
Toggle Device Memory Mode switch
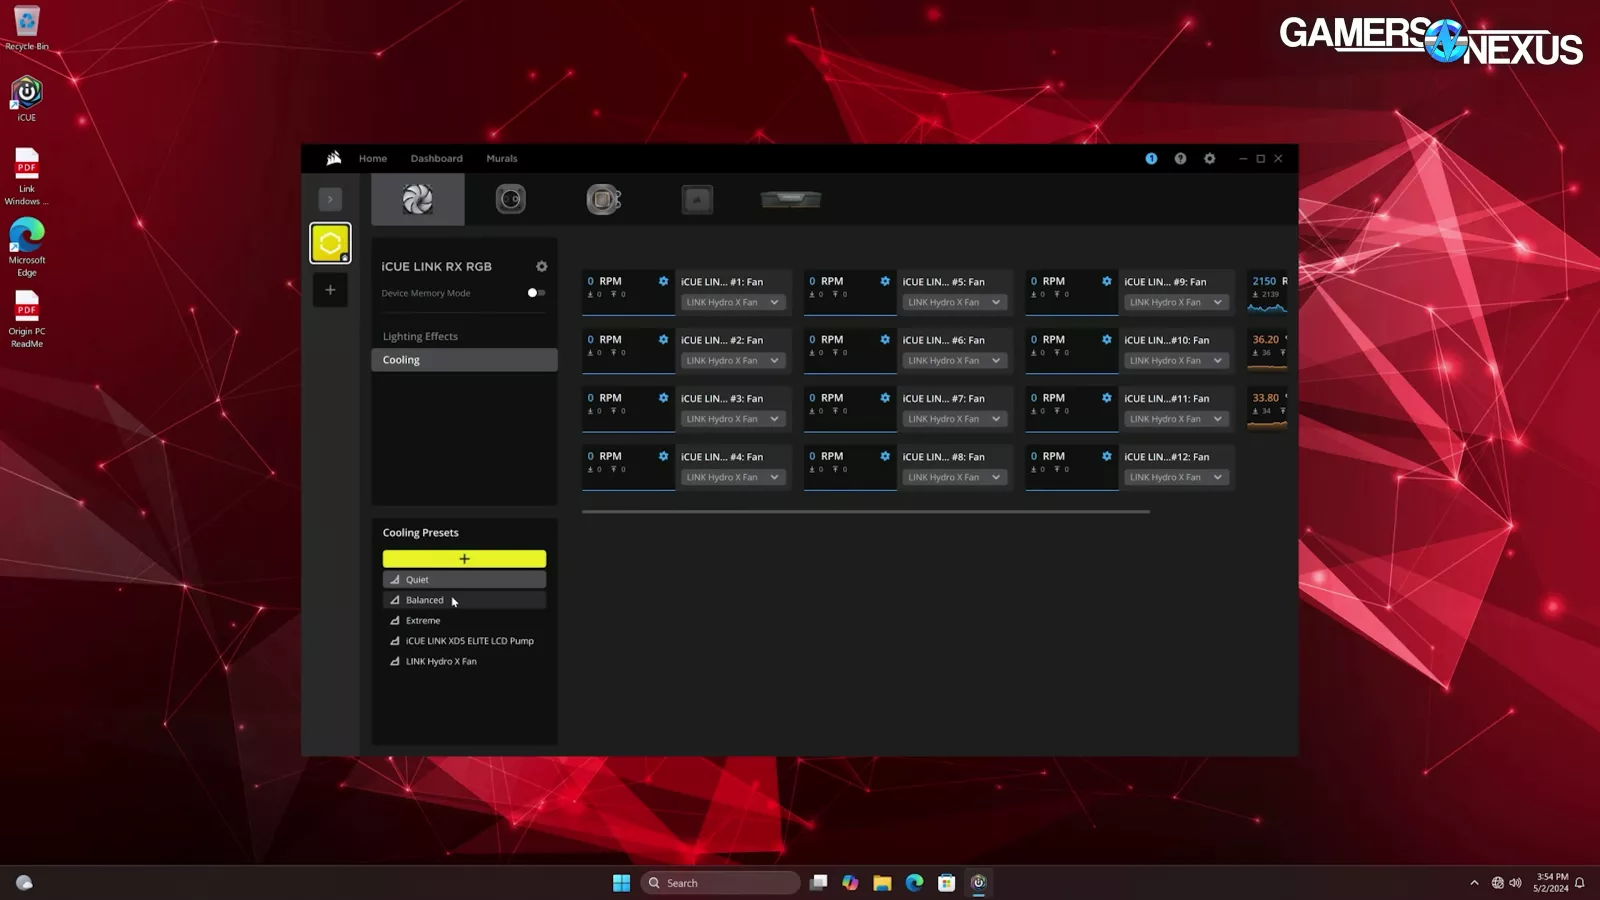(536, 293)
